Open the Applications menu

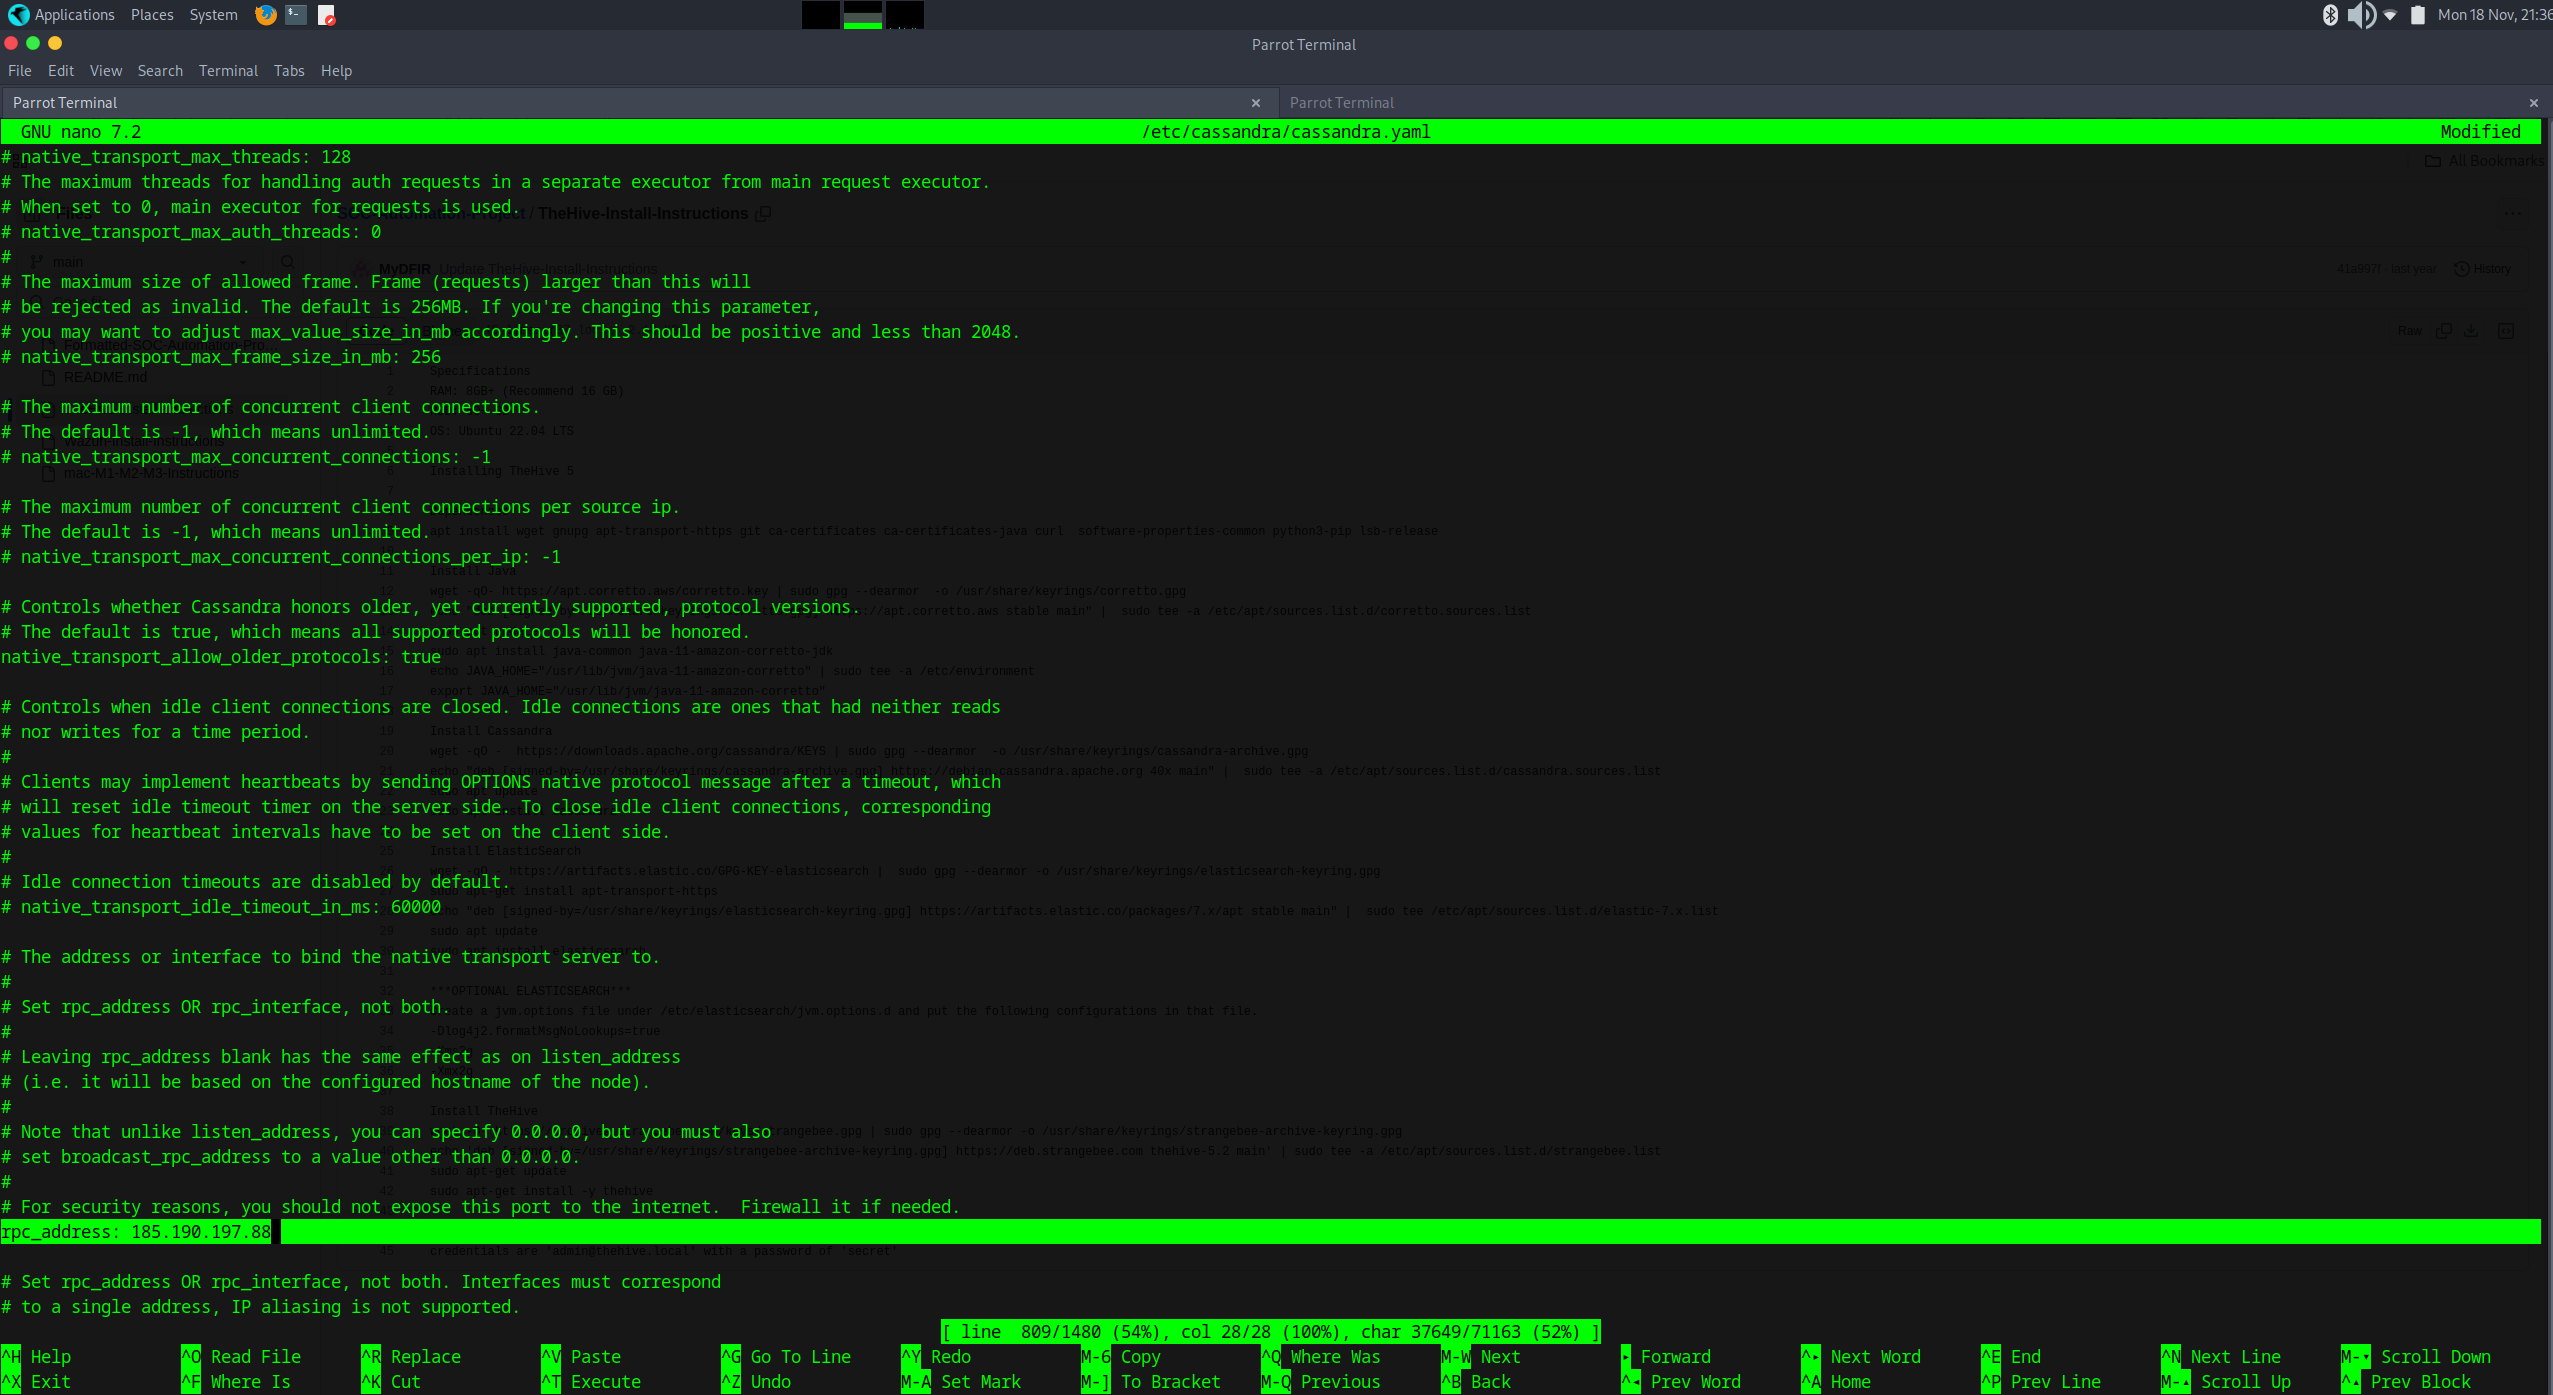74,15
